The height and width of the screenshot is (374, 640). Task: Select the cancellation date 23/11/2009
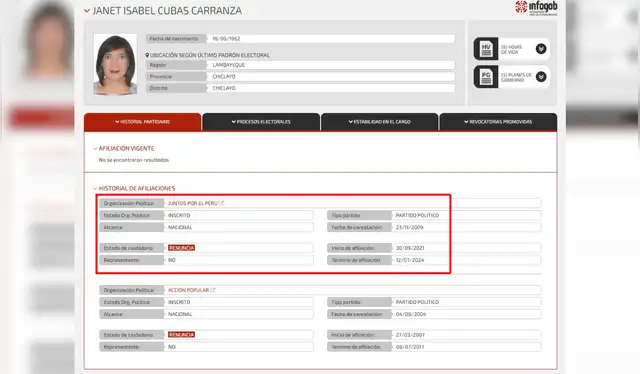click(x=409, y=227)
